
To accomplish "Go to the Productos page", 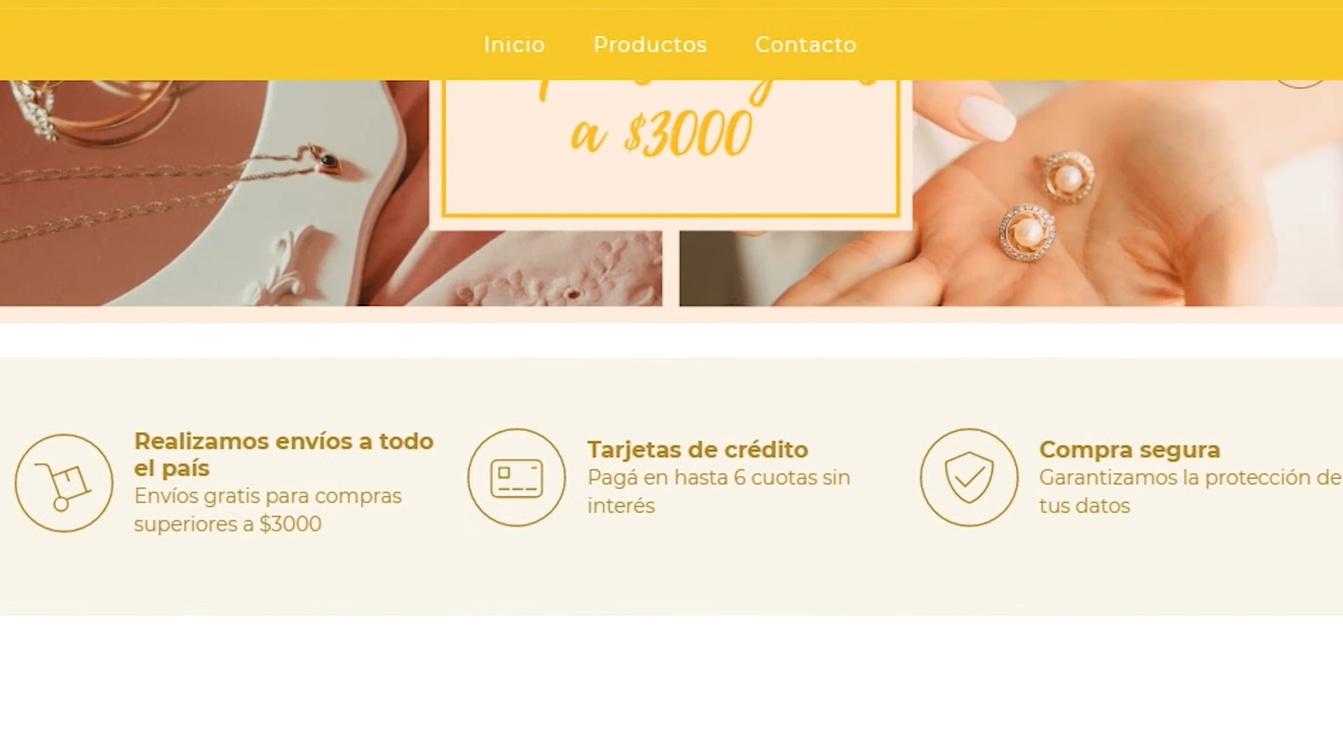I will pos(650,45).
